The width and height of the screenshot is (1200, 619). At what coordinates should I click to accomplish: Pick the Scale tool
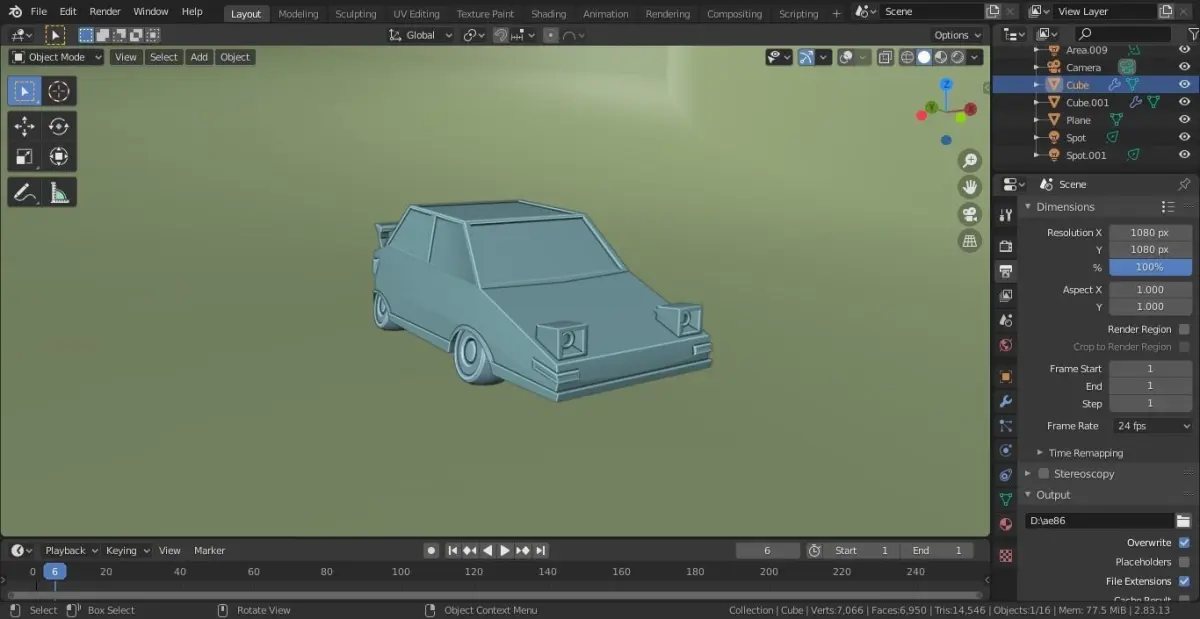[x=25, y=157]
